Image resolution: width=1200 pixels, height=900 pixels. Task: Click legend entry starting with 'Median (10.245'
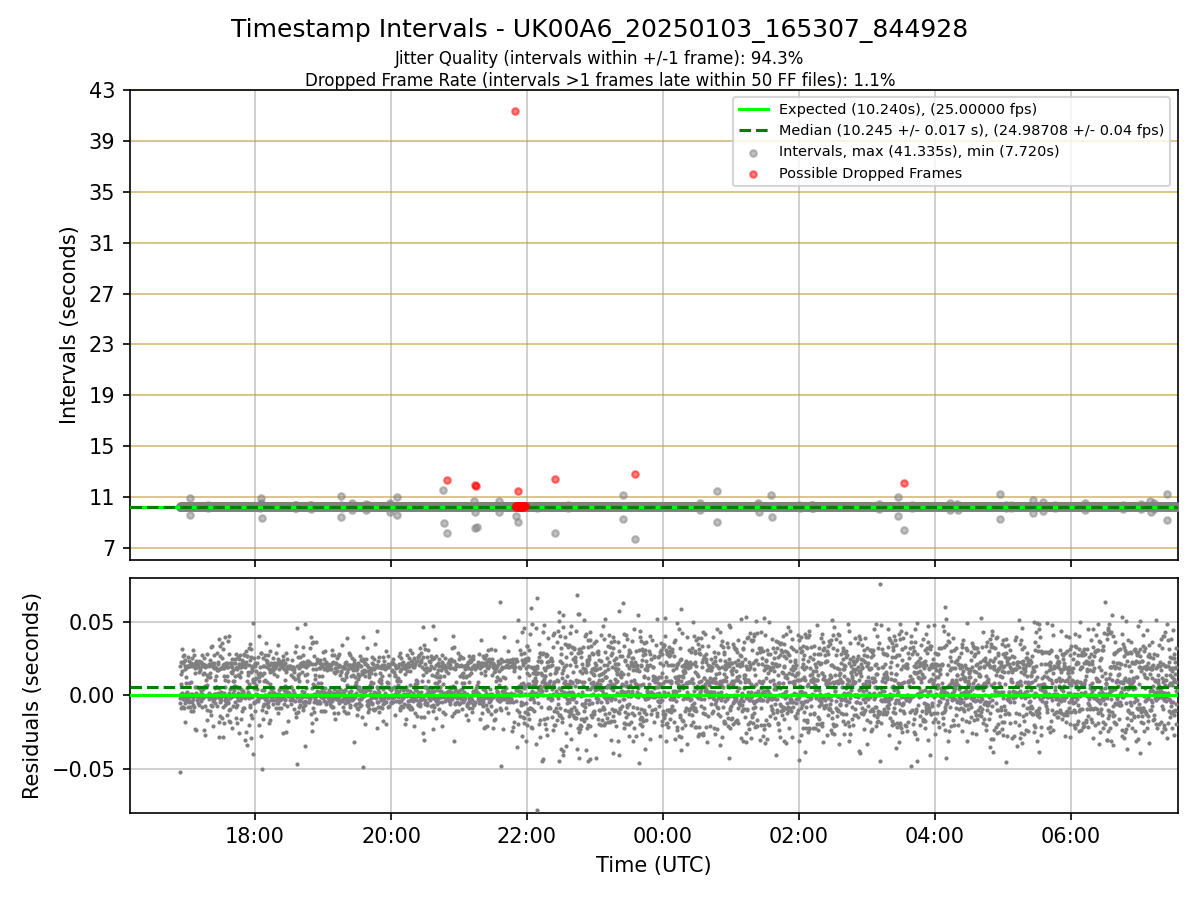971,130
